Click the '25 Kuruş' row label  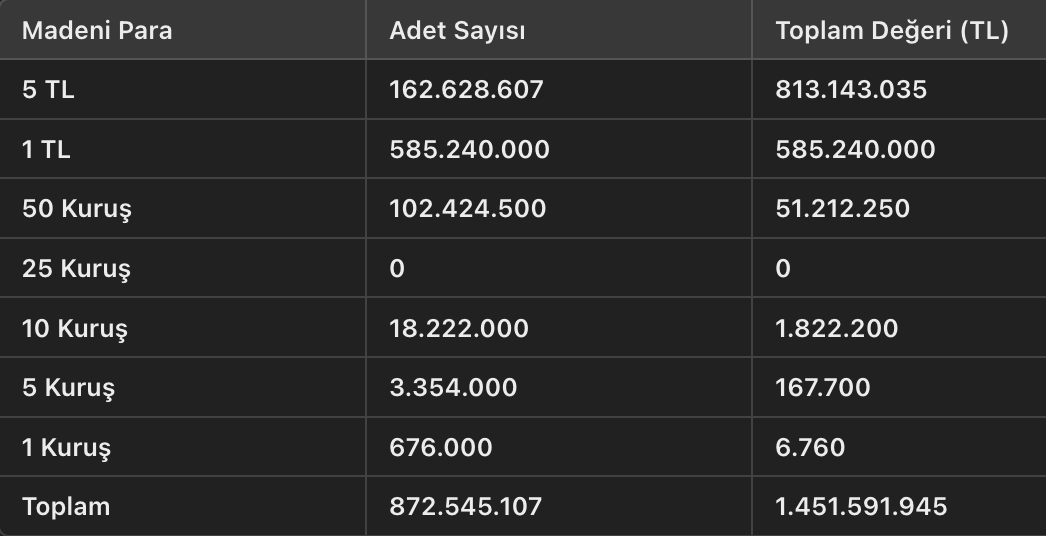(76, 269)
